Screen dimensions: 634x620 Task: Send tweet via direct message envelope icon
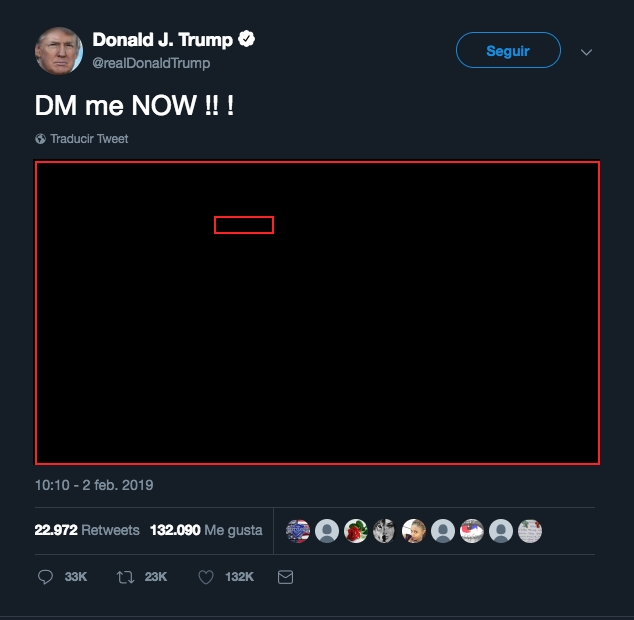[x=285, y=577]
